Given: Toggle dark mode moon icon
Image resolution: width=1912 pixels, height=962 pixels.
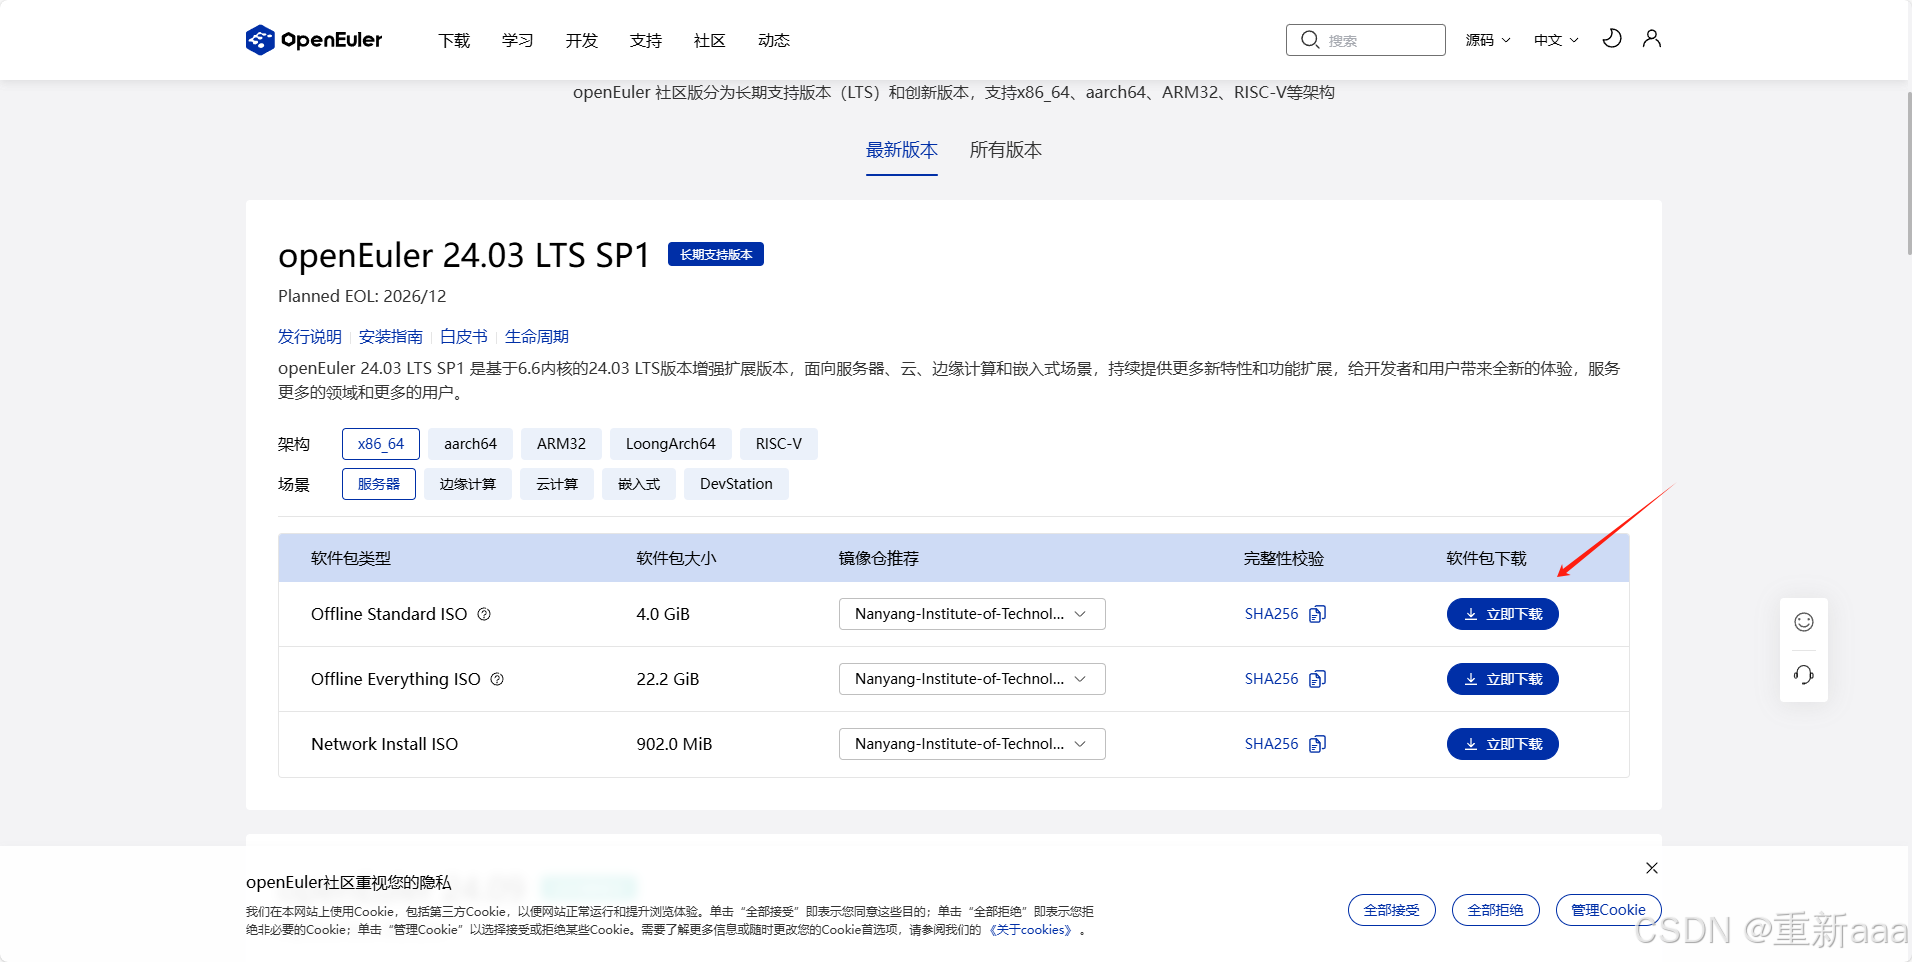Looking at the screenshot, I should 1612,39.
